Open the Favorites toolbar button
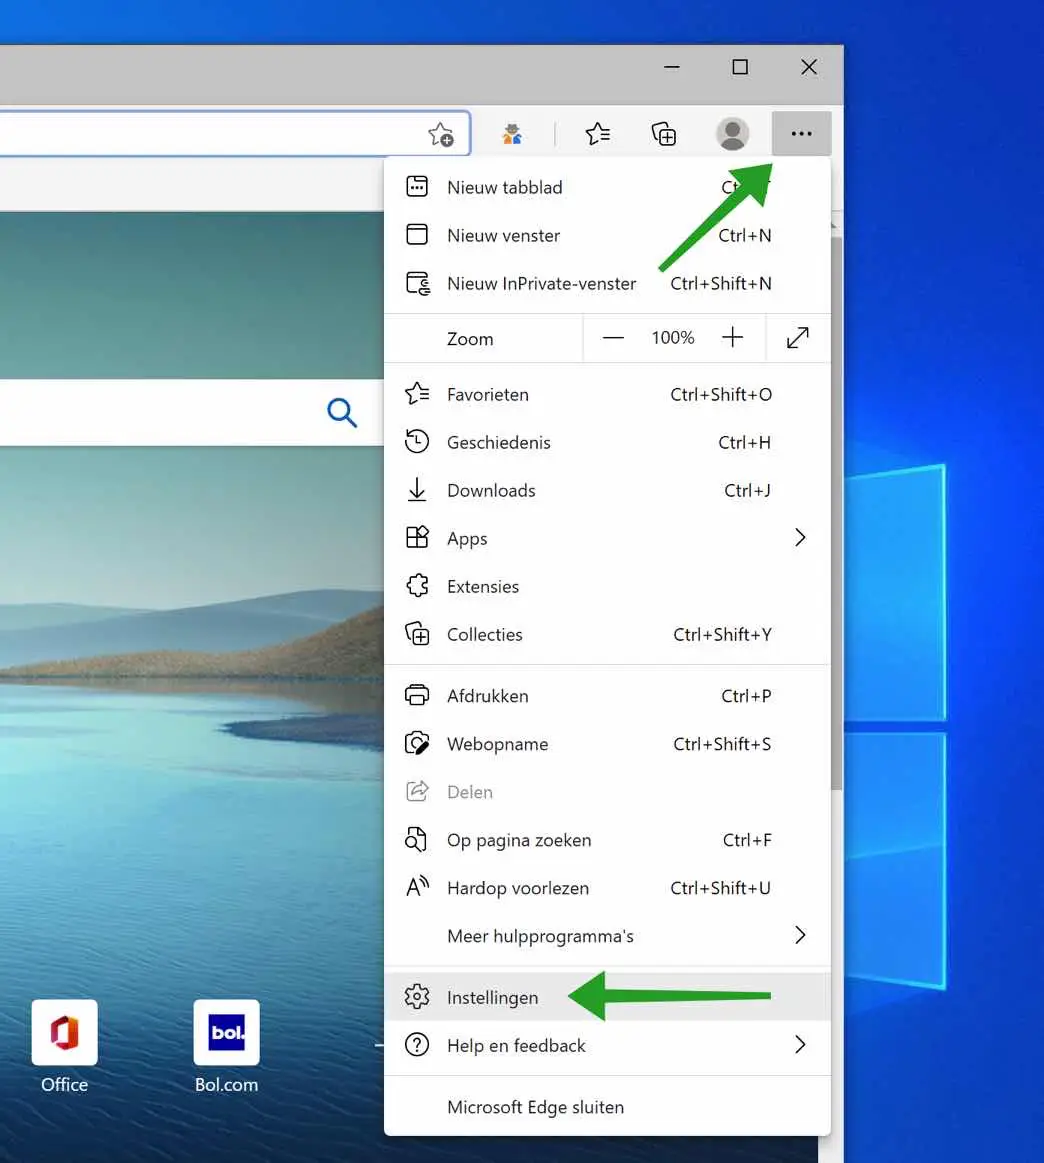 click(598, 134)
